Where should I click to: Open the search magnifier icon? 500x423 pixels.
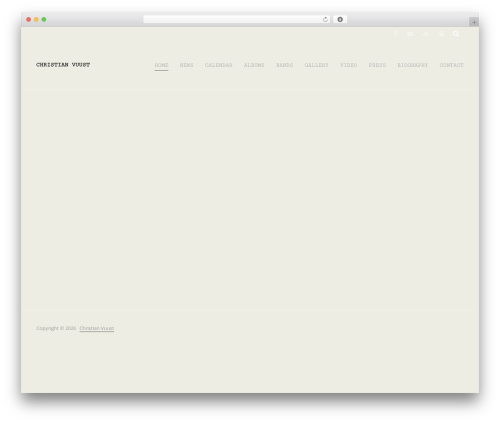click(x=456, y=34)
